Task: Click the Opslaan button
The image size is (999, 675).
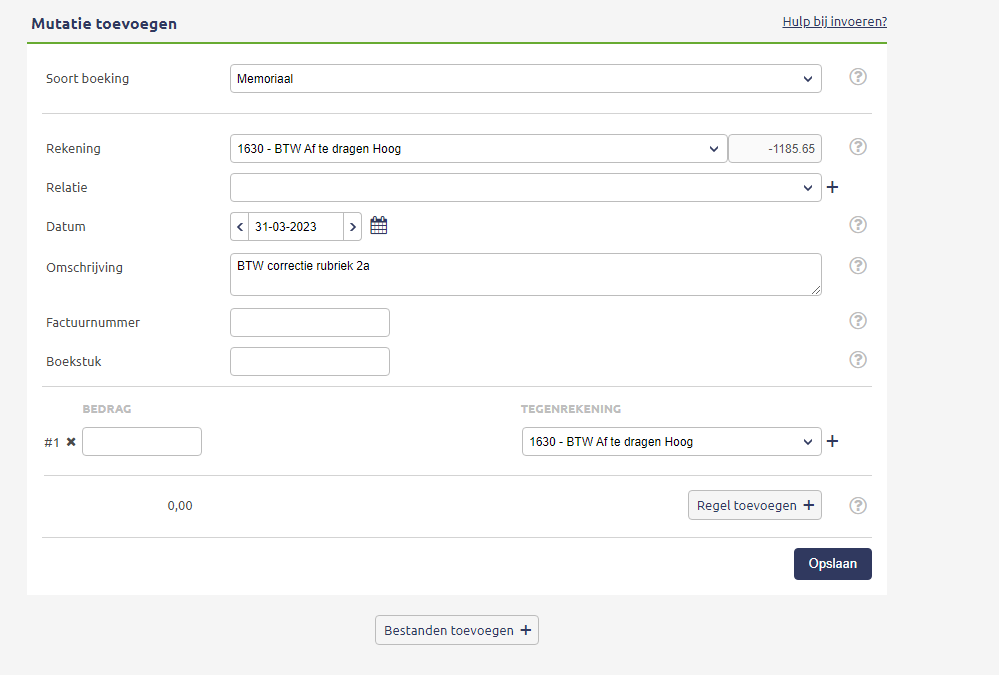Action: 833,564
